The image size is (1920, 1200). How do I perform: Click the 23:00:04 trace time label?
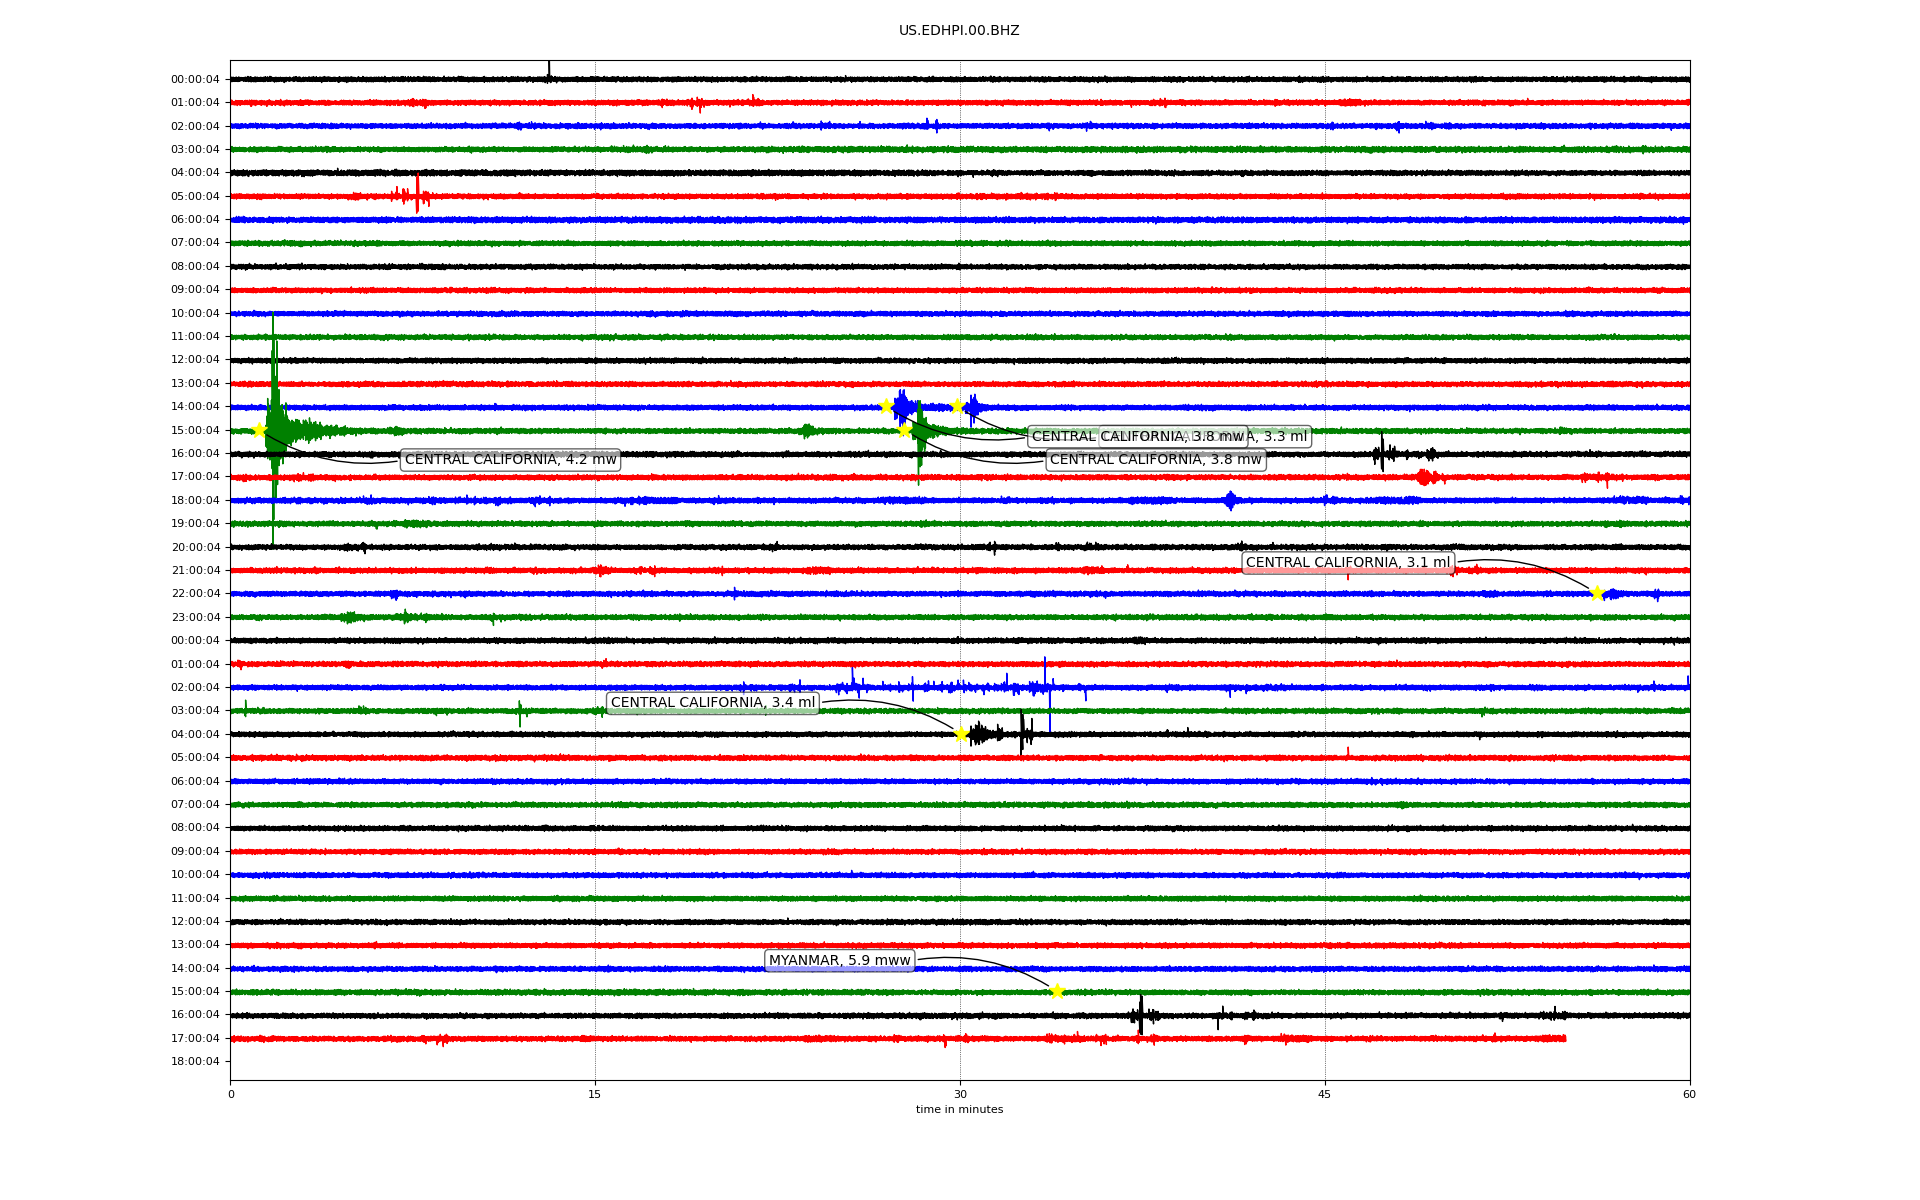tap(195, 617)
